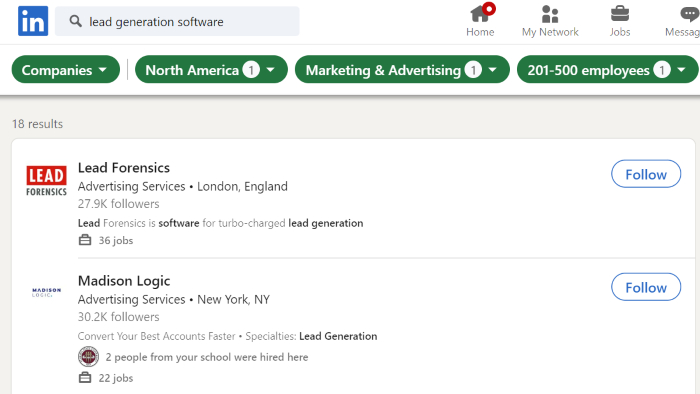Open the Madison Logic company name link
Image resolution: width=700 pixels, height=394 pixels.
click(124, 281)
